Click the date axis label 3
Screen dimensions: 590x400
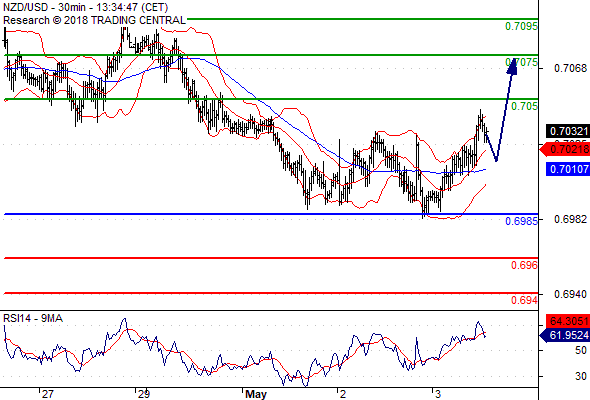[438, 394]
